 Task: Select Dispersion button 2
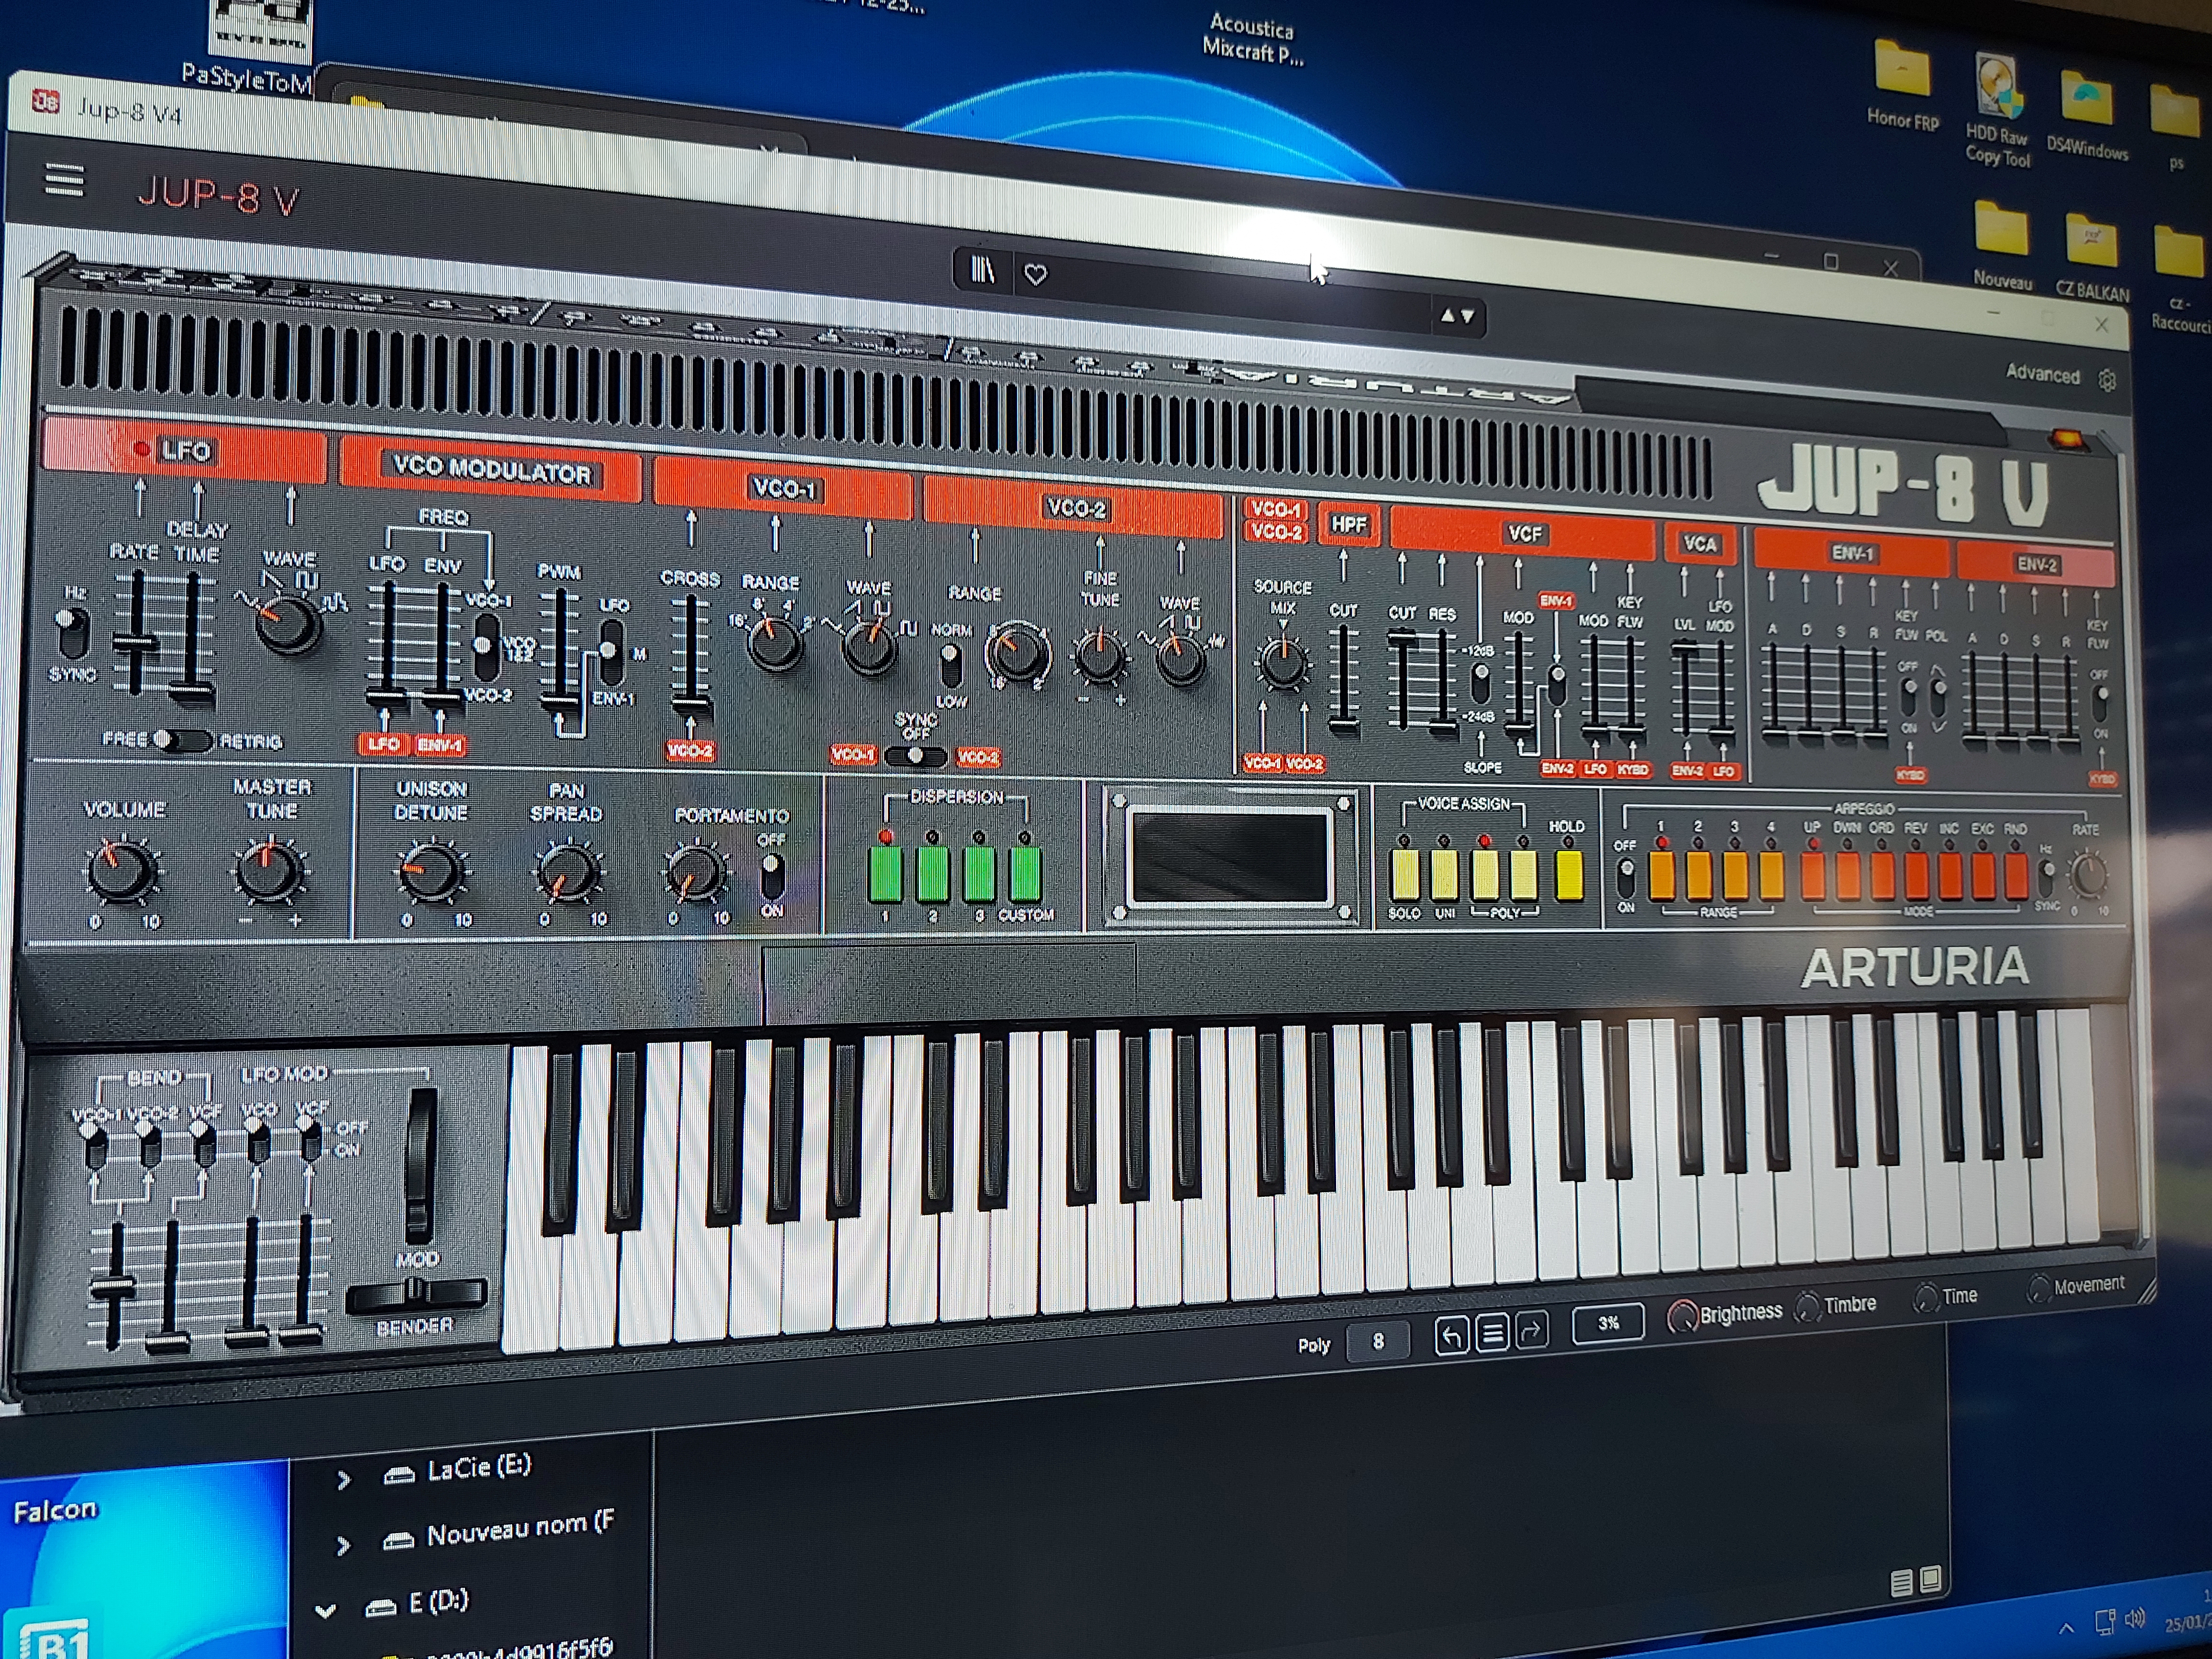coord(932,873)
